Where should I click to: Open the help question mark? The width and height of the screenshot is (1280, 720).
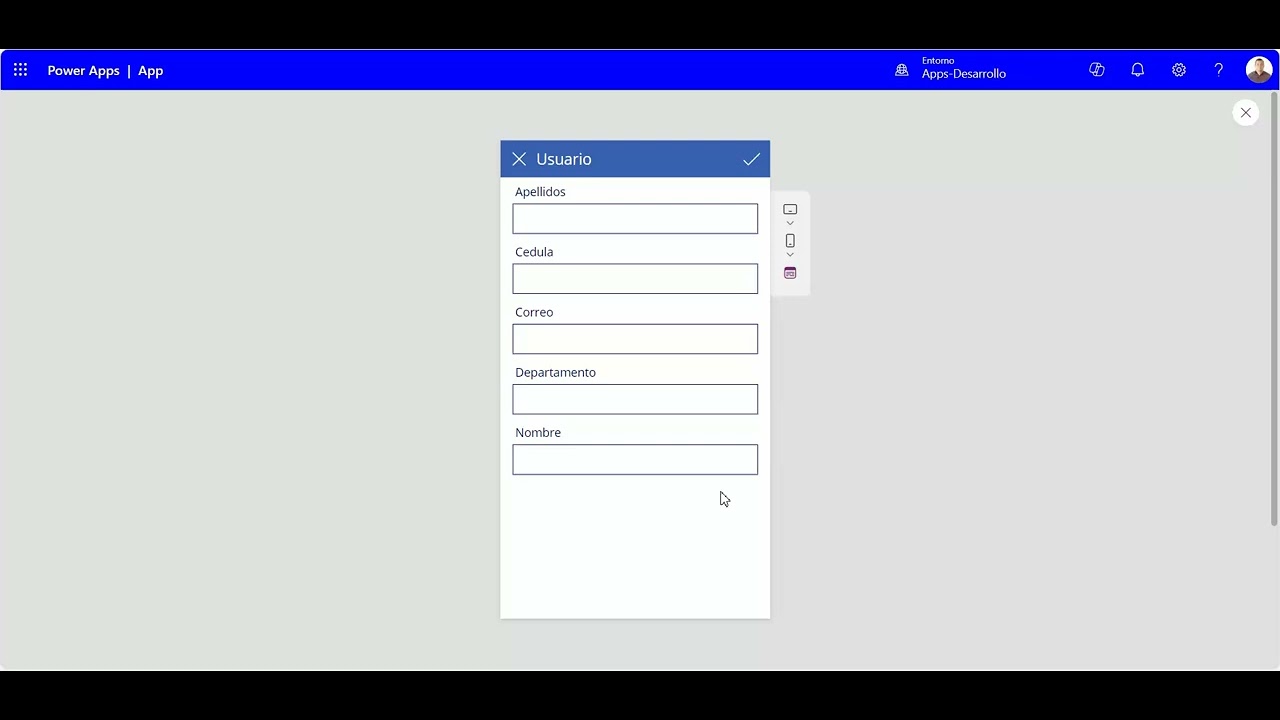(x=1219, y=70)
